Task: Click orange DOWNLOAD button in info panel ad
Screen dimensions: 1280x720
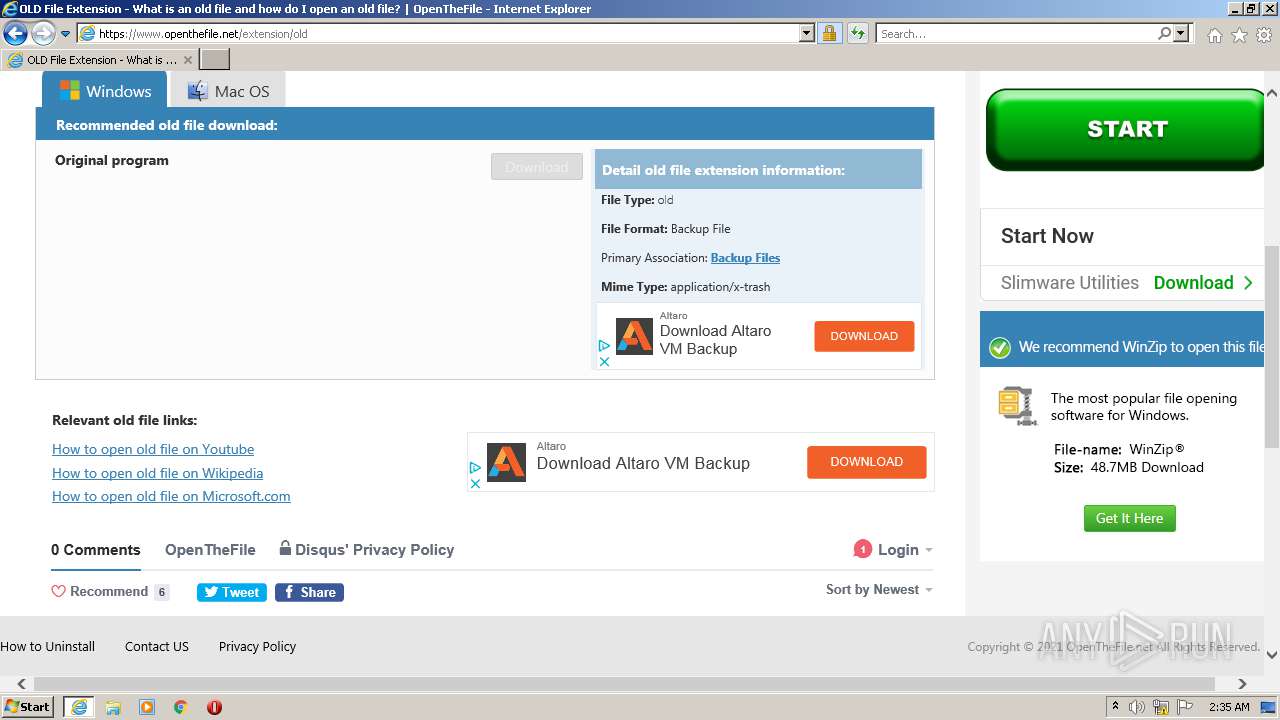Action: (864, 336)
